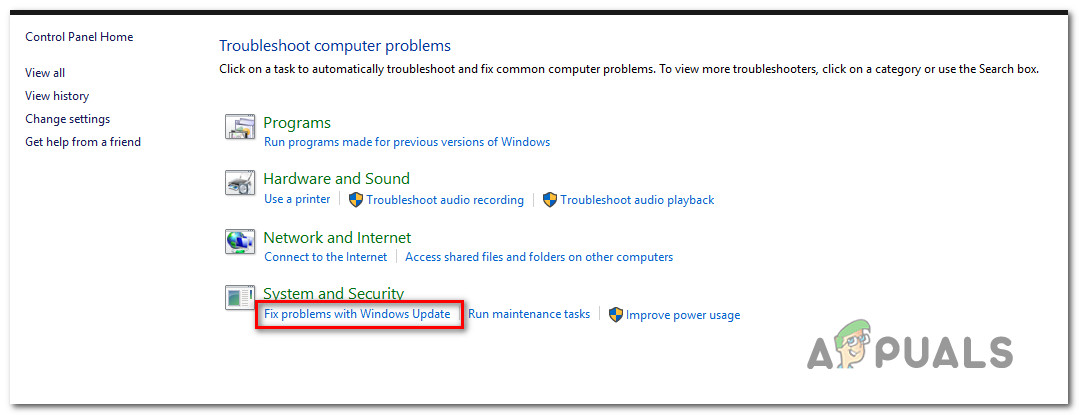This screenshot has height=415, width=1079.
Task: Launch Run maintenance tasks
Action: coord(529,314)
